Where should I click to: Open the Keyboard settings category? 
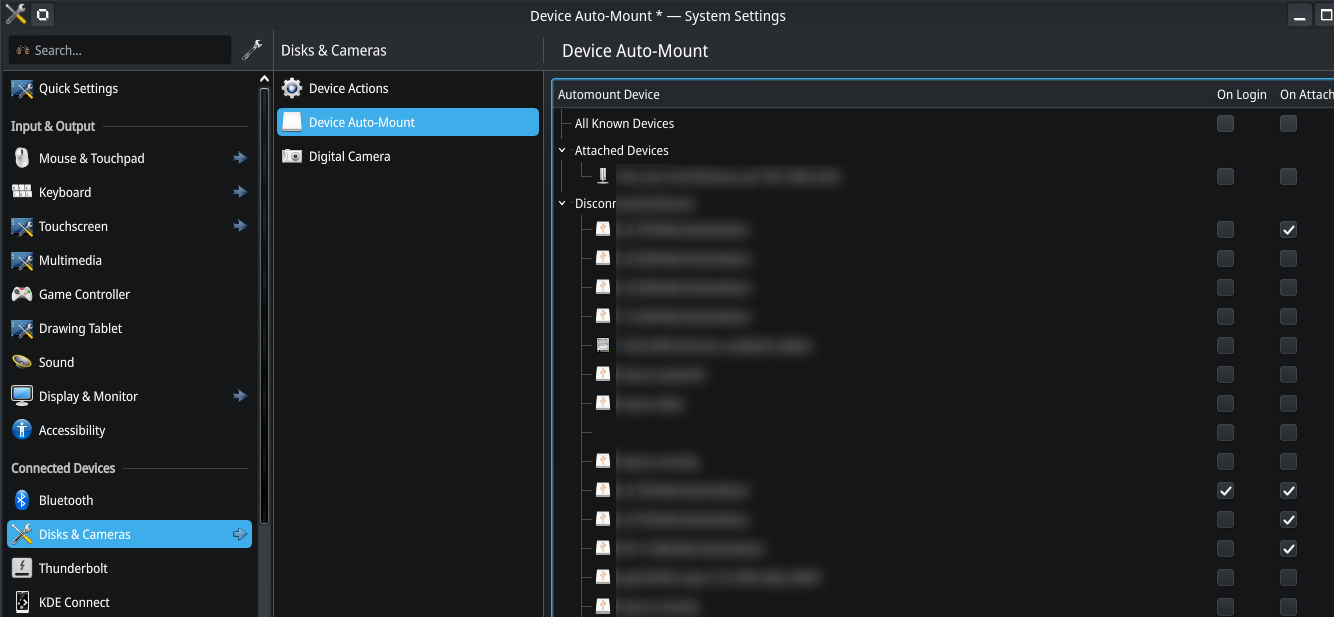tap(65, 192)
